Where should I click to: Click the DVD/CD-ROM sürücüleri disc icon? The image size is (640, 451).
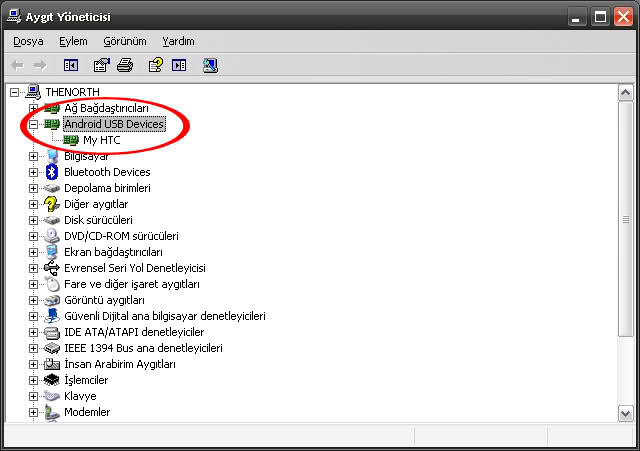coord(52,236)
